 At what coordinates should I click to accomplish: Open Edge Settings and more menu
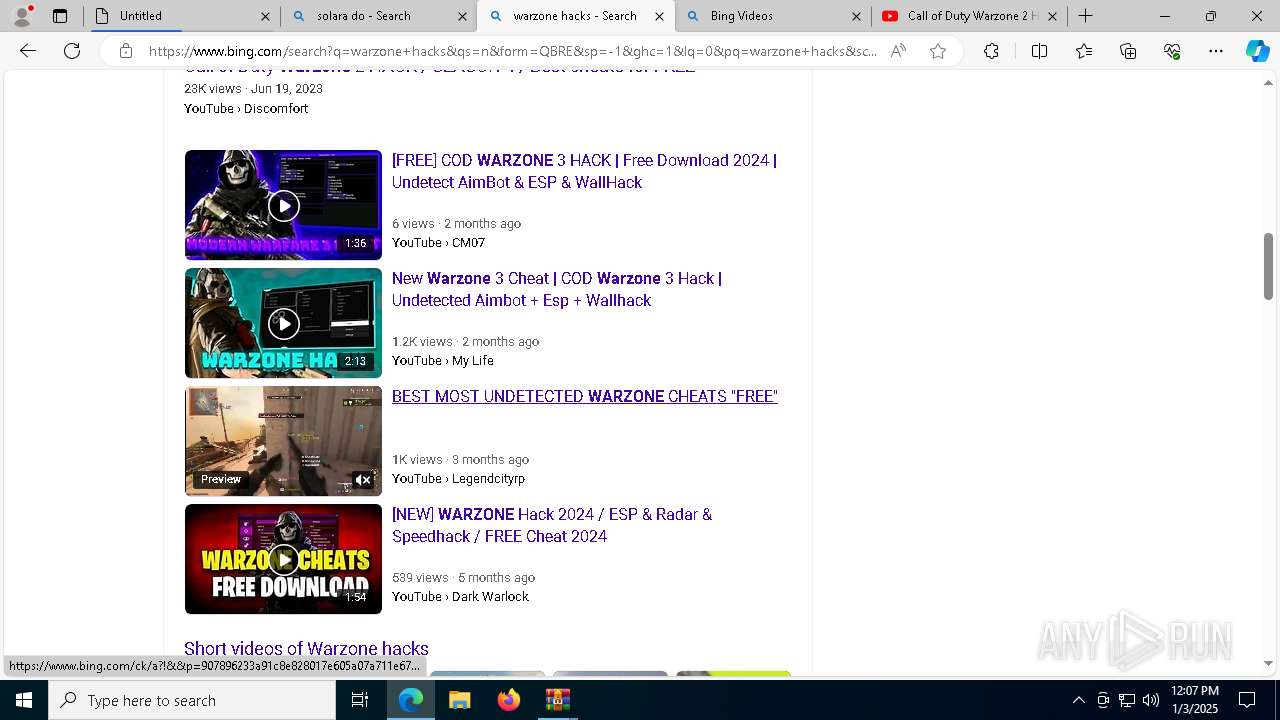click(x=1216, y=51)
